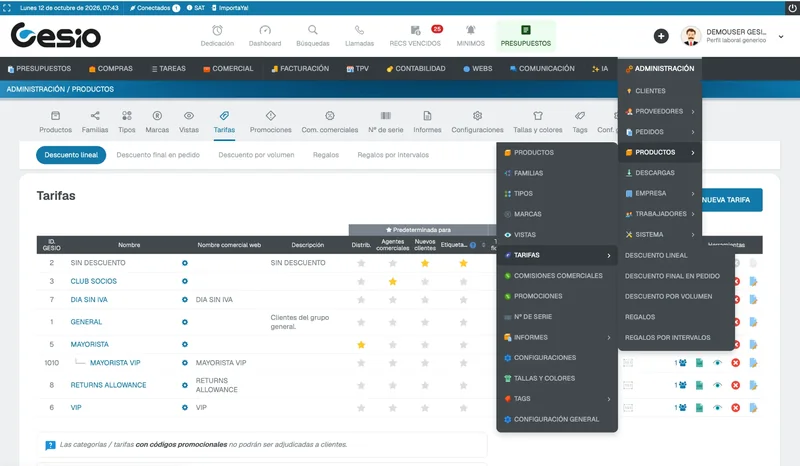The image size is (800, 466).
Task: Toggle Etiqueta star for SIN DESCUENTO
Action: click(463, 263)
